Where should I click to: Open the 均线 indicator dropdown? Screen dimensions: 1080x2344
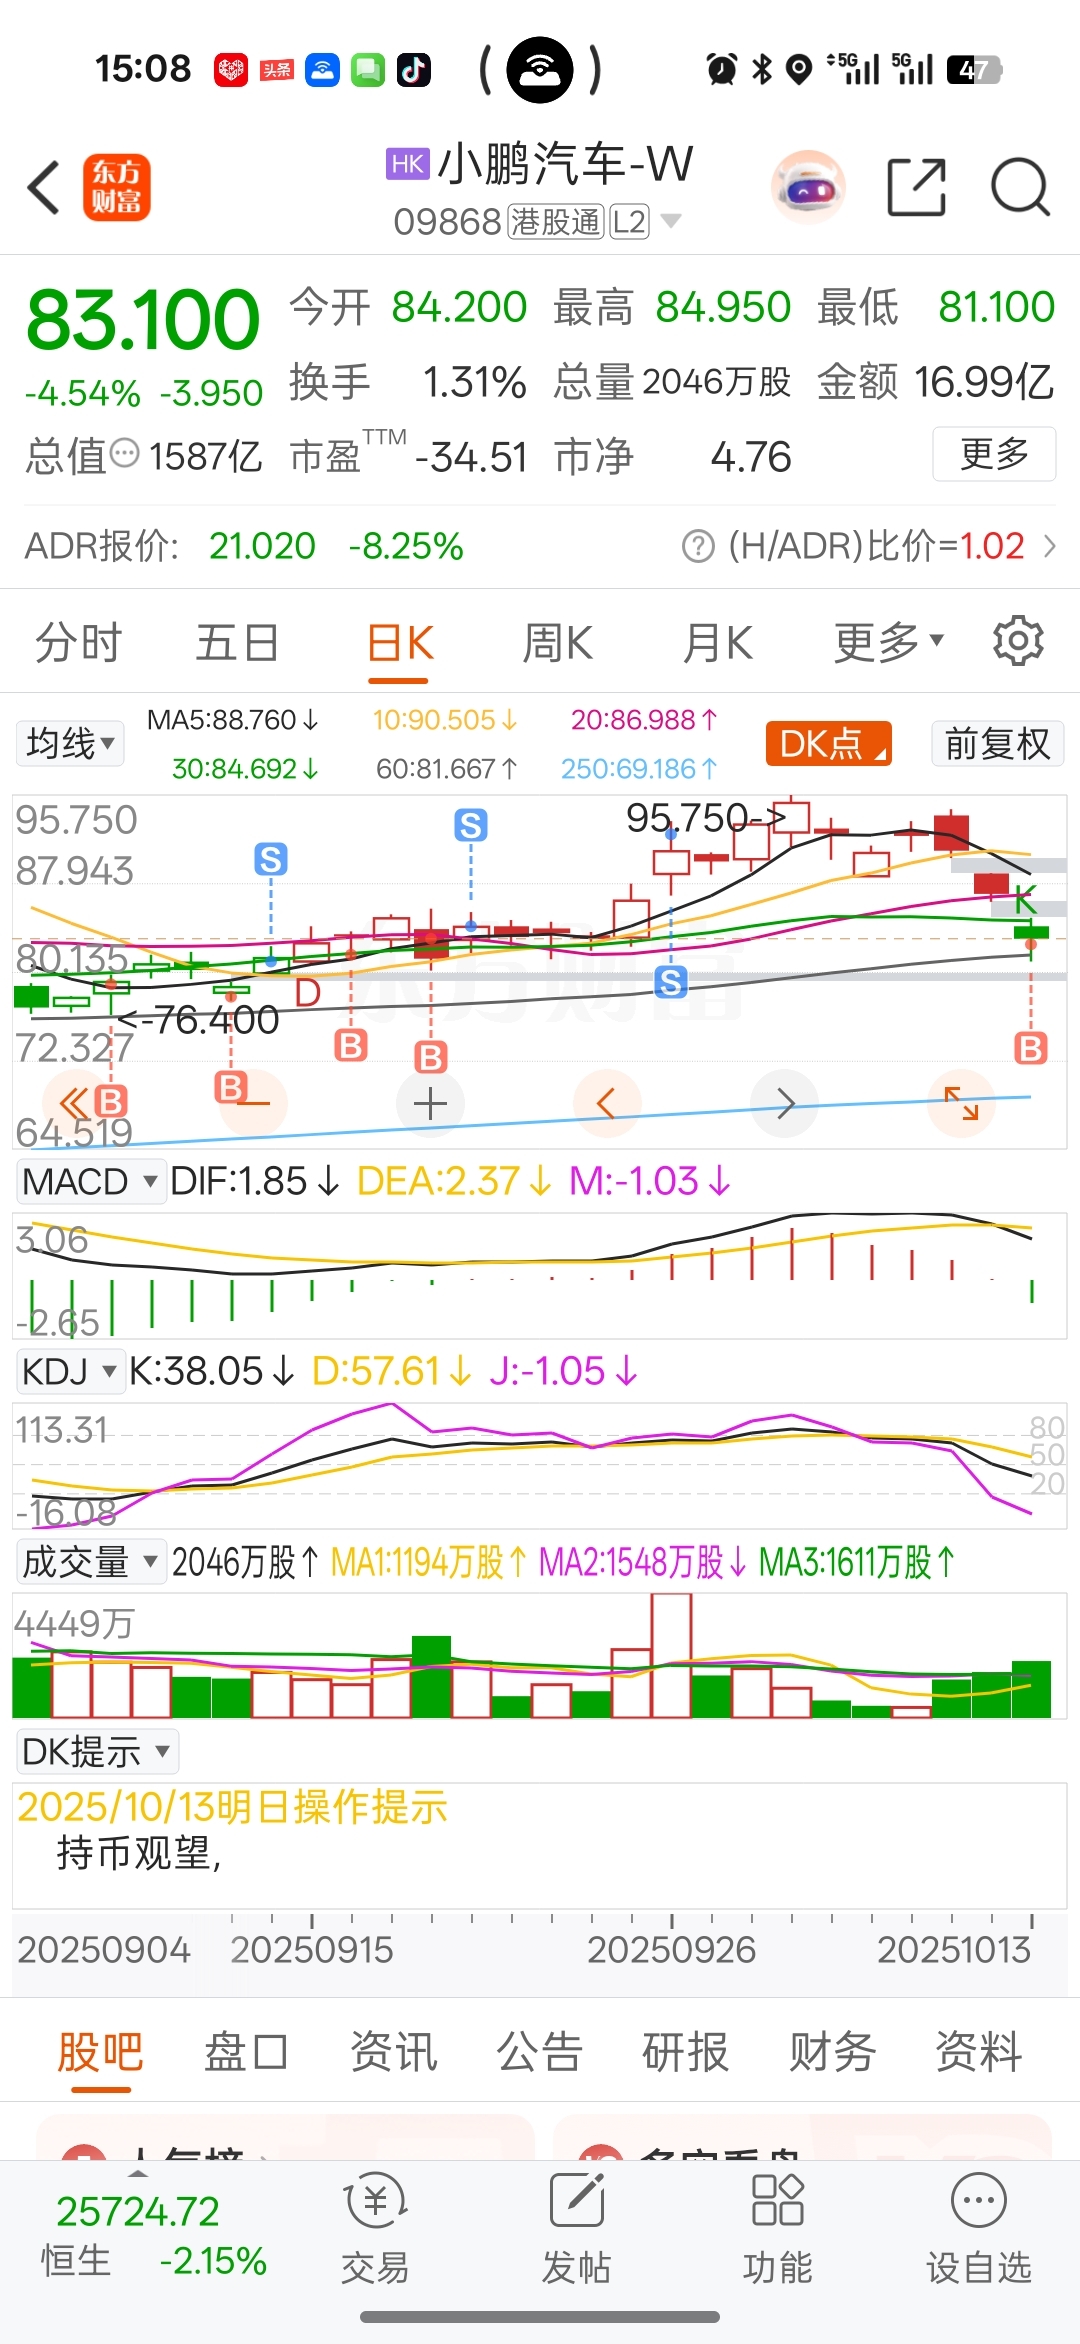(70, 744)
